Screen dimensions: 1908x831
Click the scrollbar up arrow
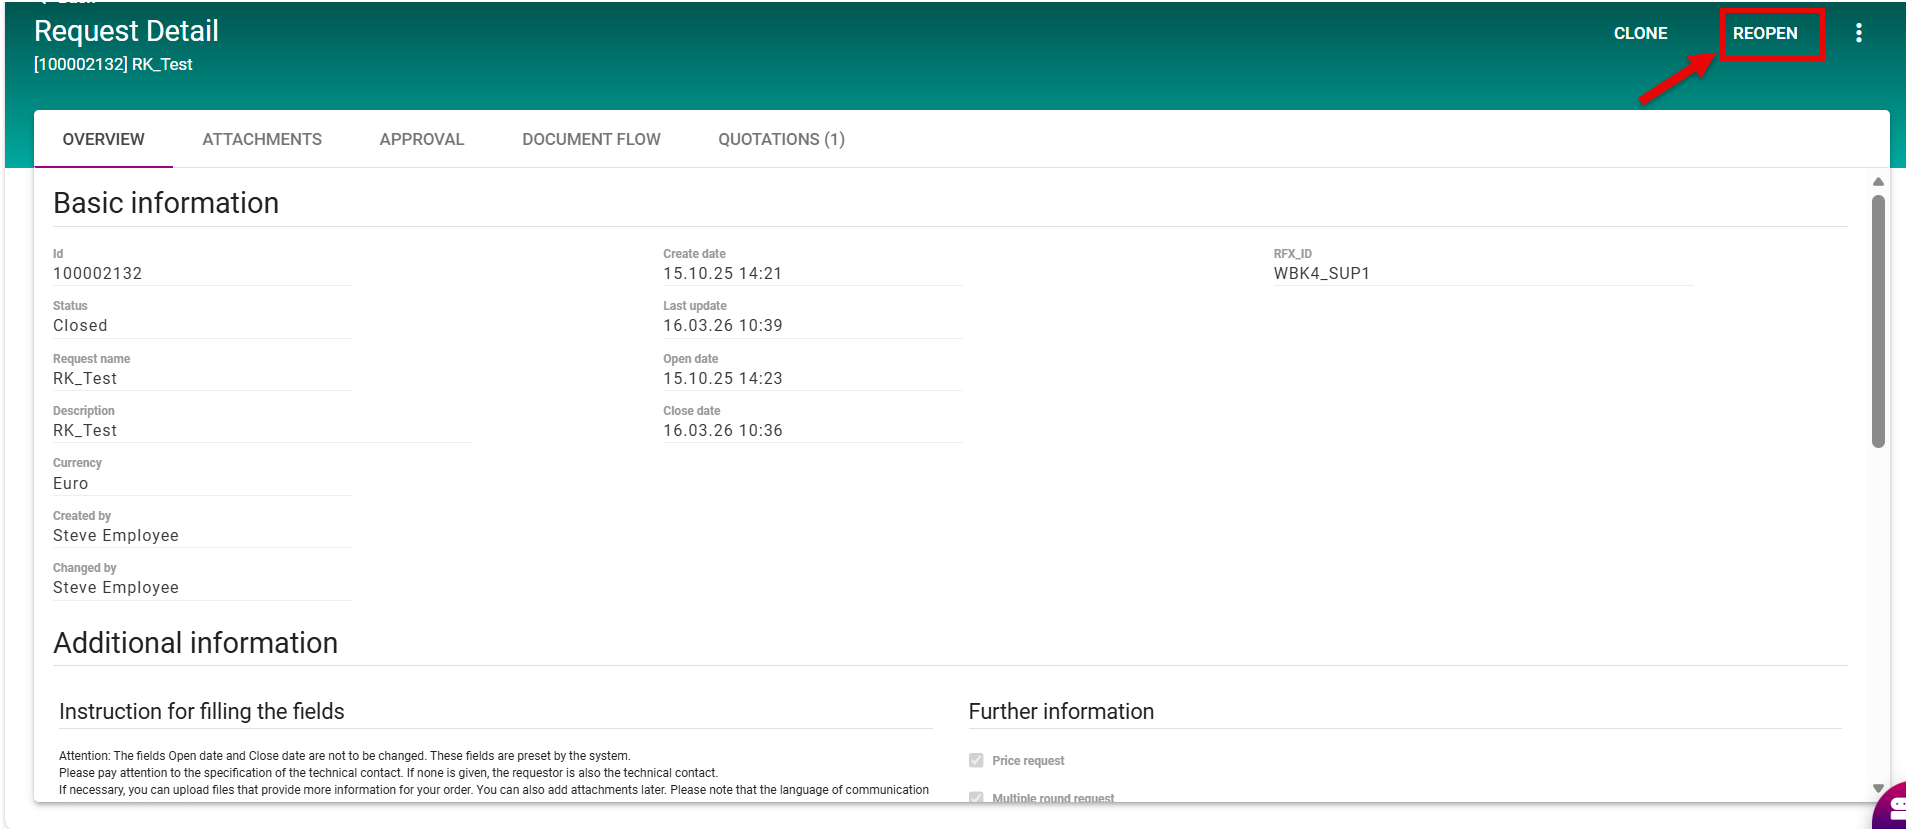coord(1878,182)
